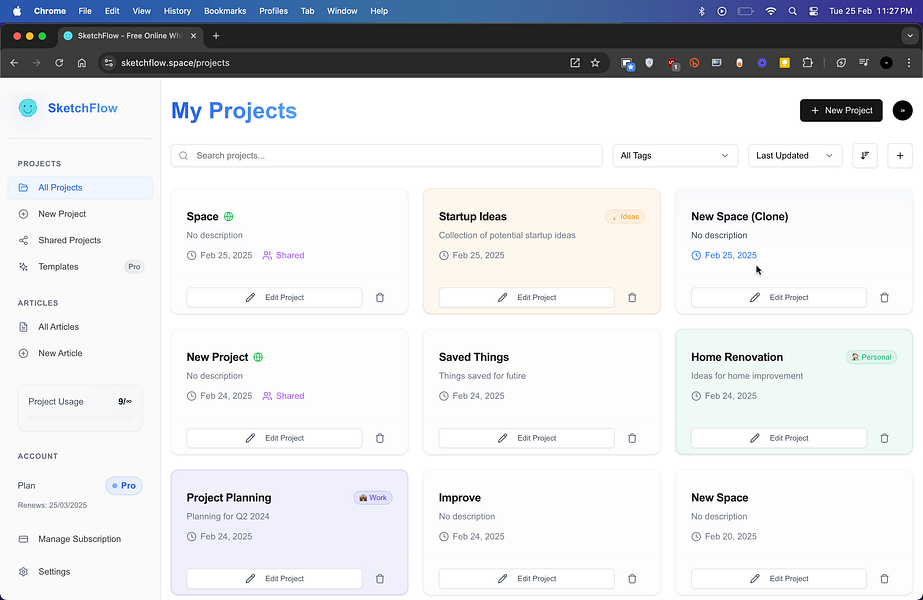Expand Chrome tab search chevron

pos(909,36)
